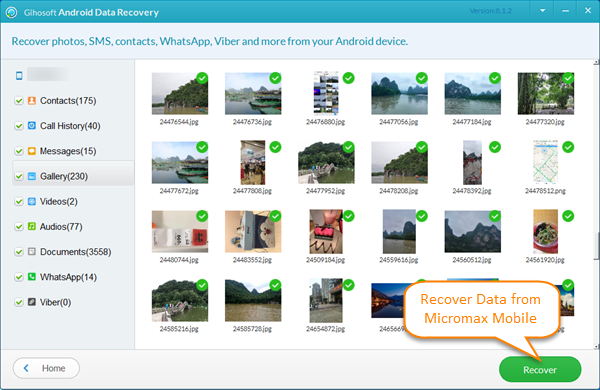Click the Contacts category icon

32,101
